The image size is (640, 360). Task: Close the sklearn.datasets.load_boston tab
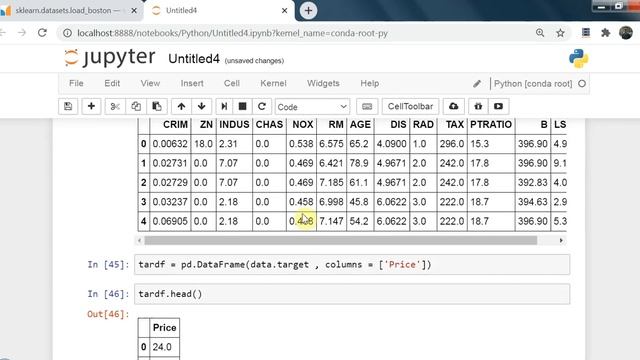[134, 11]
